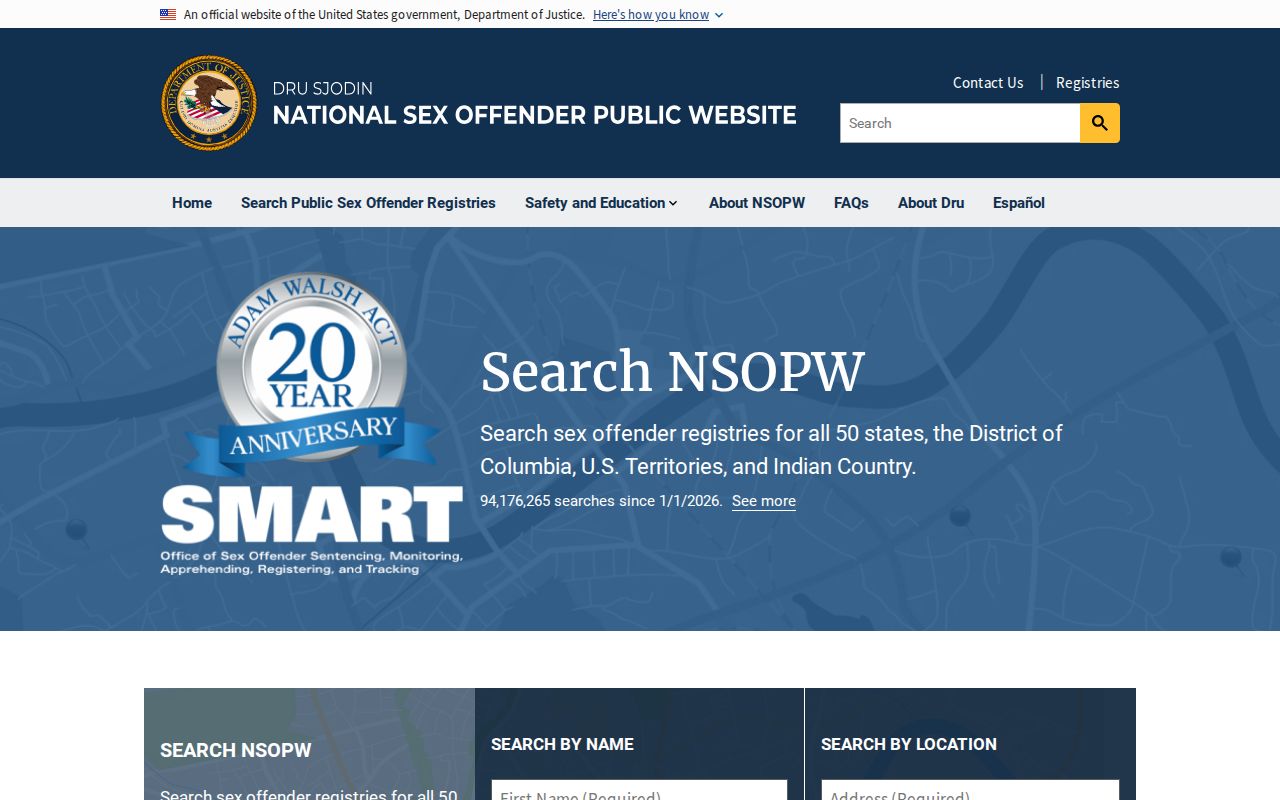Open the Safety and Education dropdown menu
The width and height of the screenshot is (1280, 800).
pyautogui.click(x=601, y=203)
